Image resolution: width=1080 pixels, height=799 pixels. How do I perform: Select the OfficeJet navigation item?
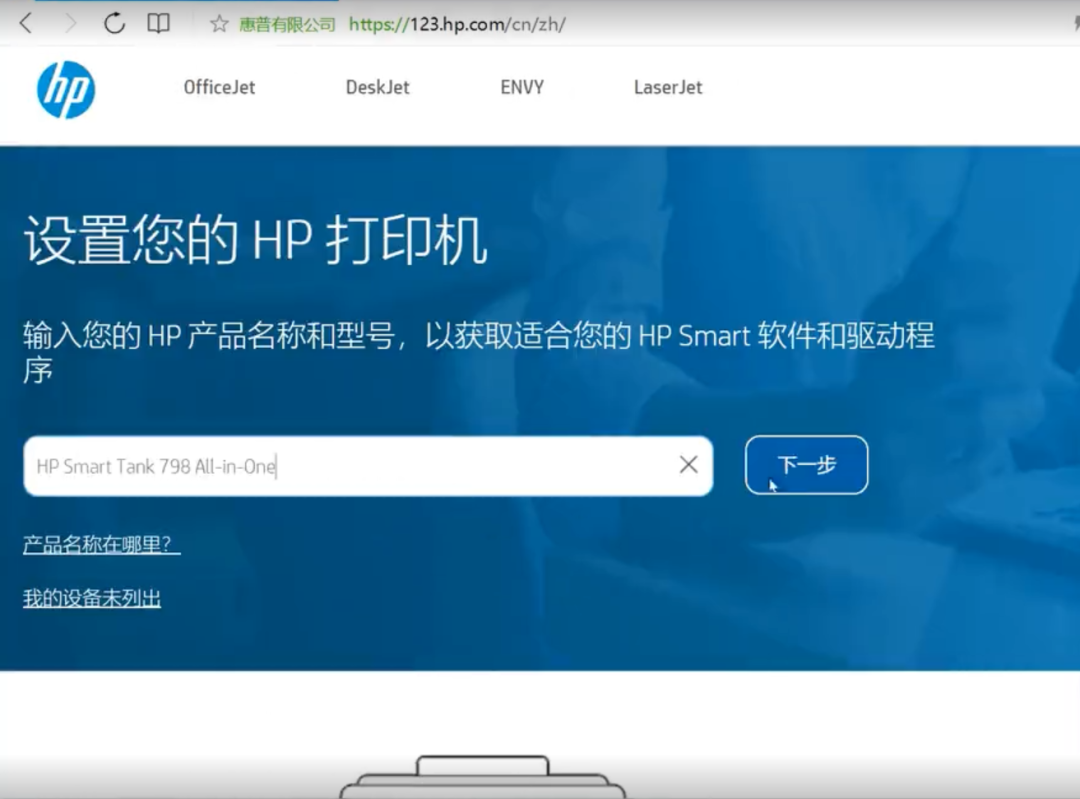click(218, 87)
